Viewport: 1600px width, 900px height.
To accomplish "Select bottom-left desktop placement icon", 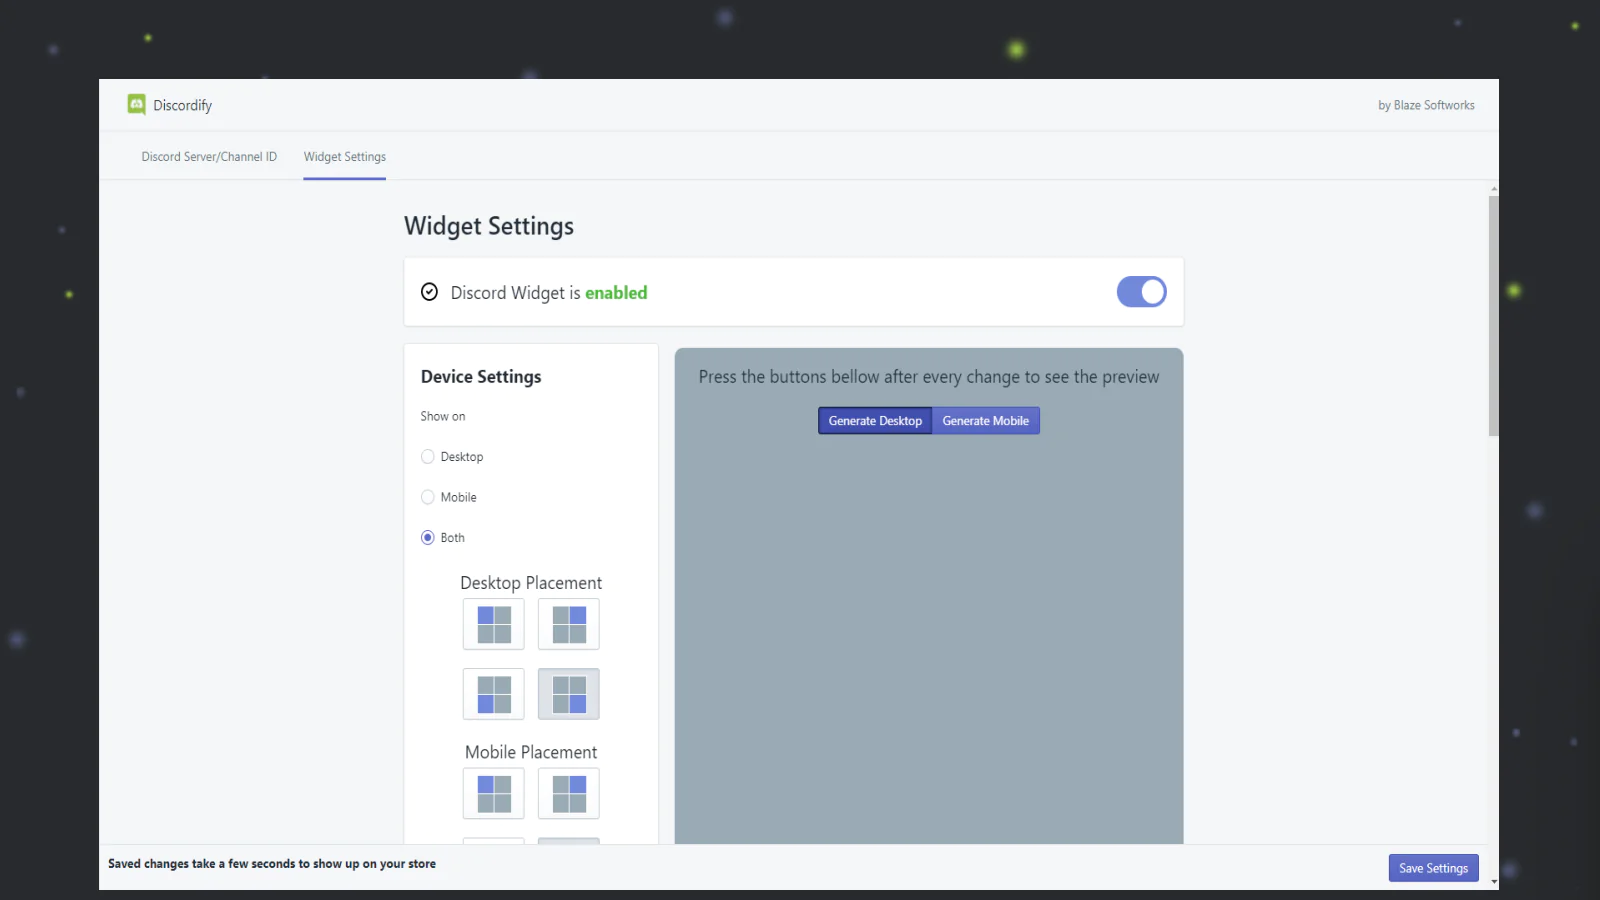I will click(x=494, y=694).
